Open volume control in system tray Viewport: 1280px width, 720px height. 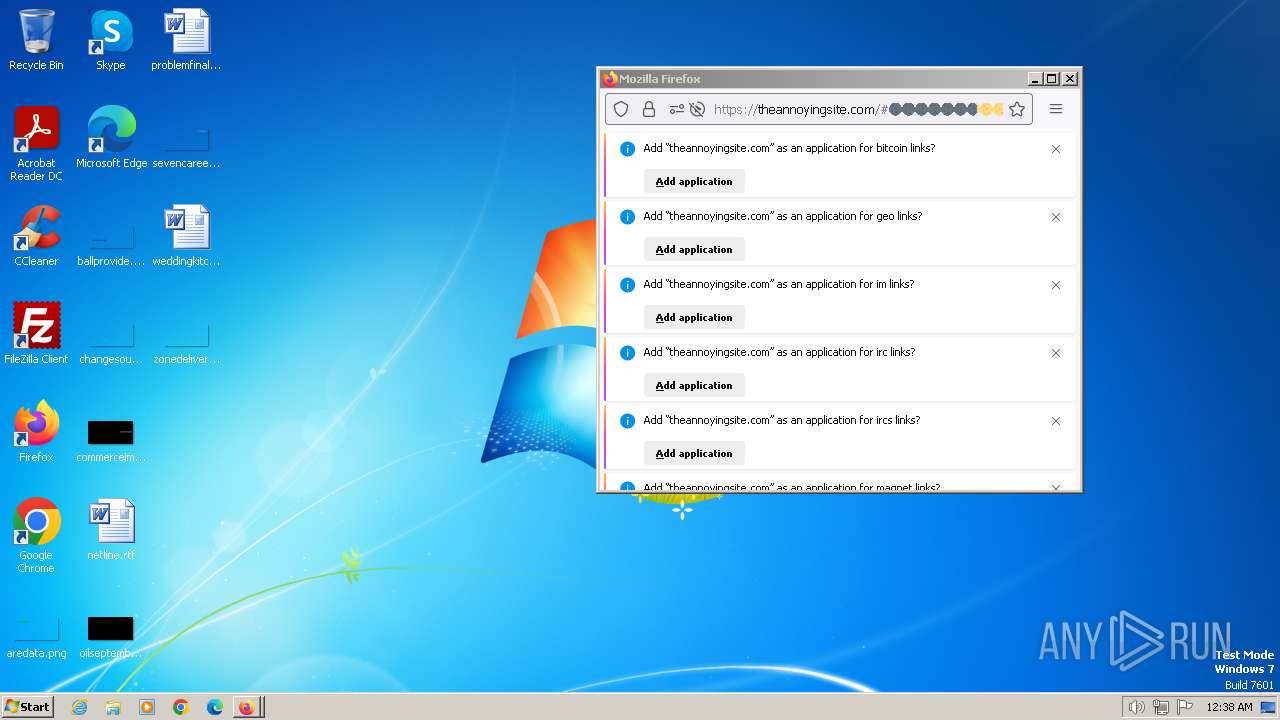coord(1136,707)
